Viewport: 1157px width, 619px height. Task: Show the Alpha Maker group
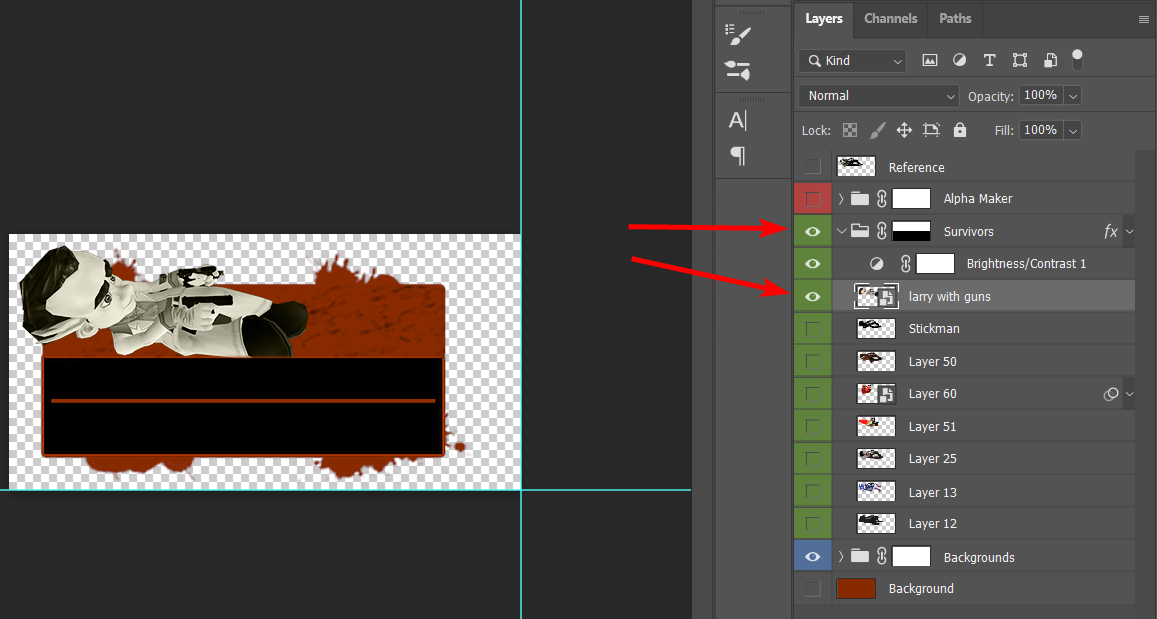click(812, 199)
